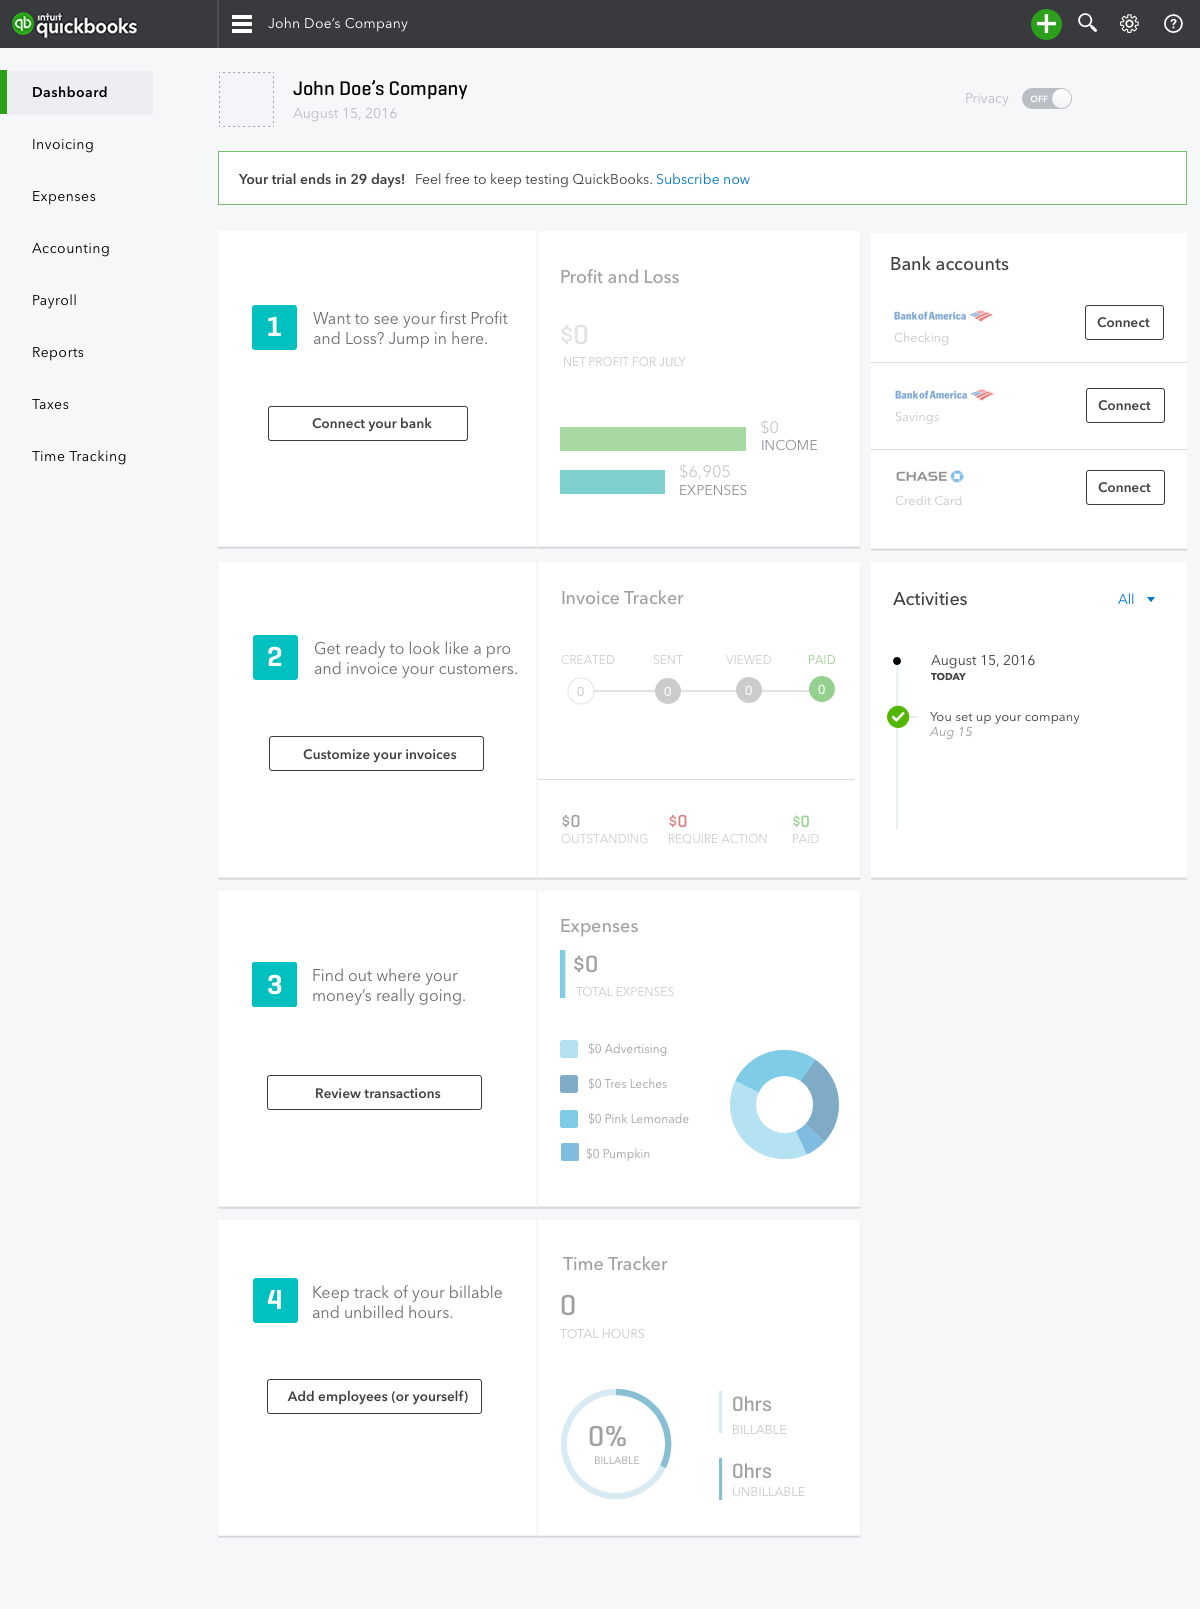Click the 'You set up your company' activity

pyautogui.click(x=1004, y=717)
